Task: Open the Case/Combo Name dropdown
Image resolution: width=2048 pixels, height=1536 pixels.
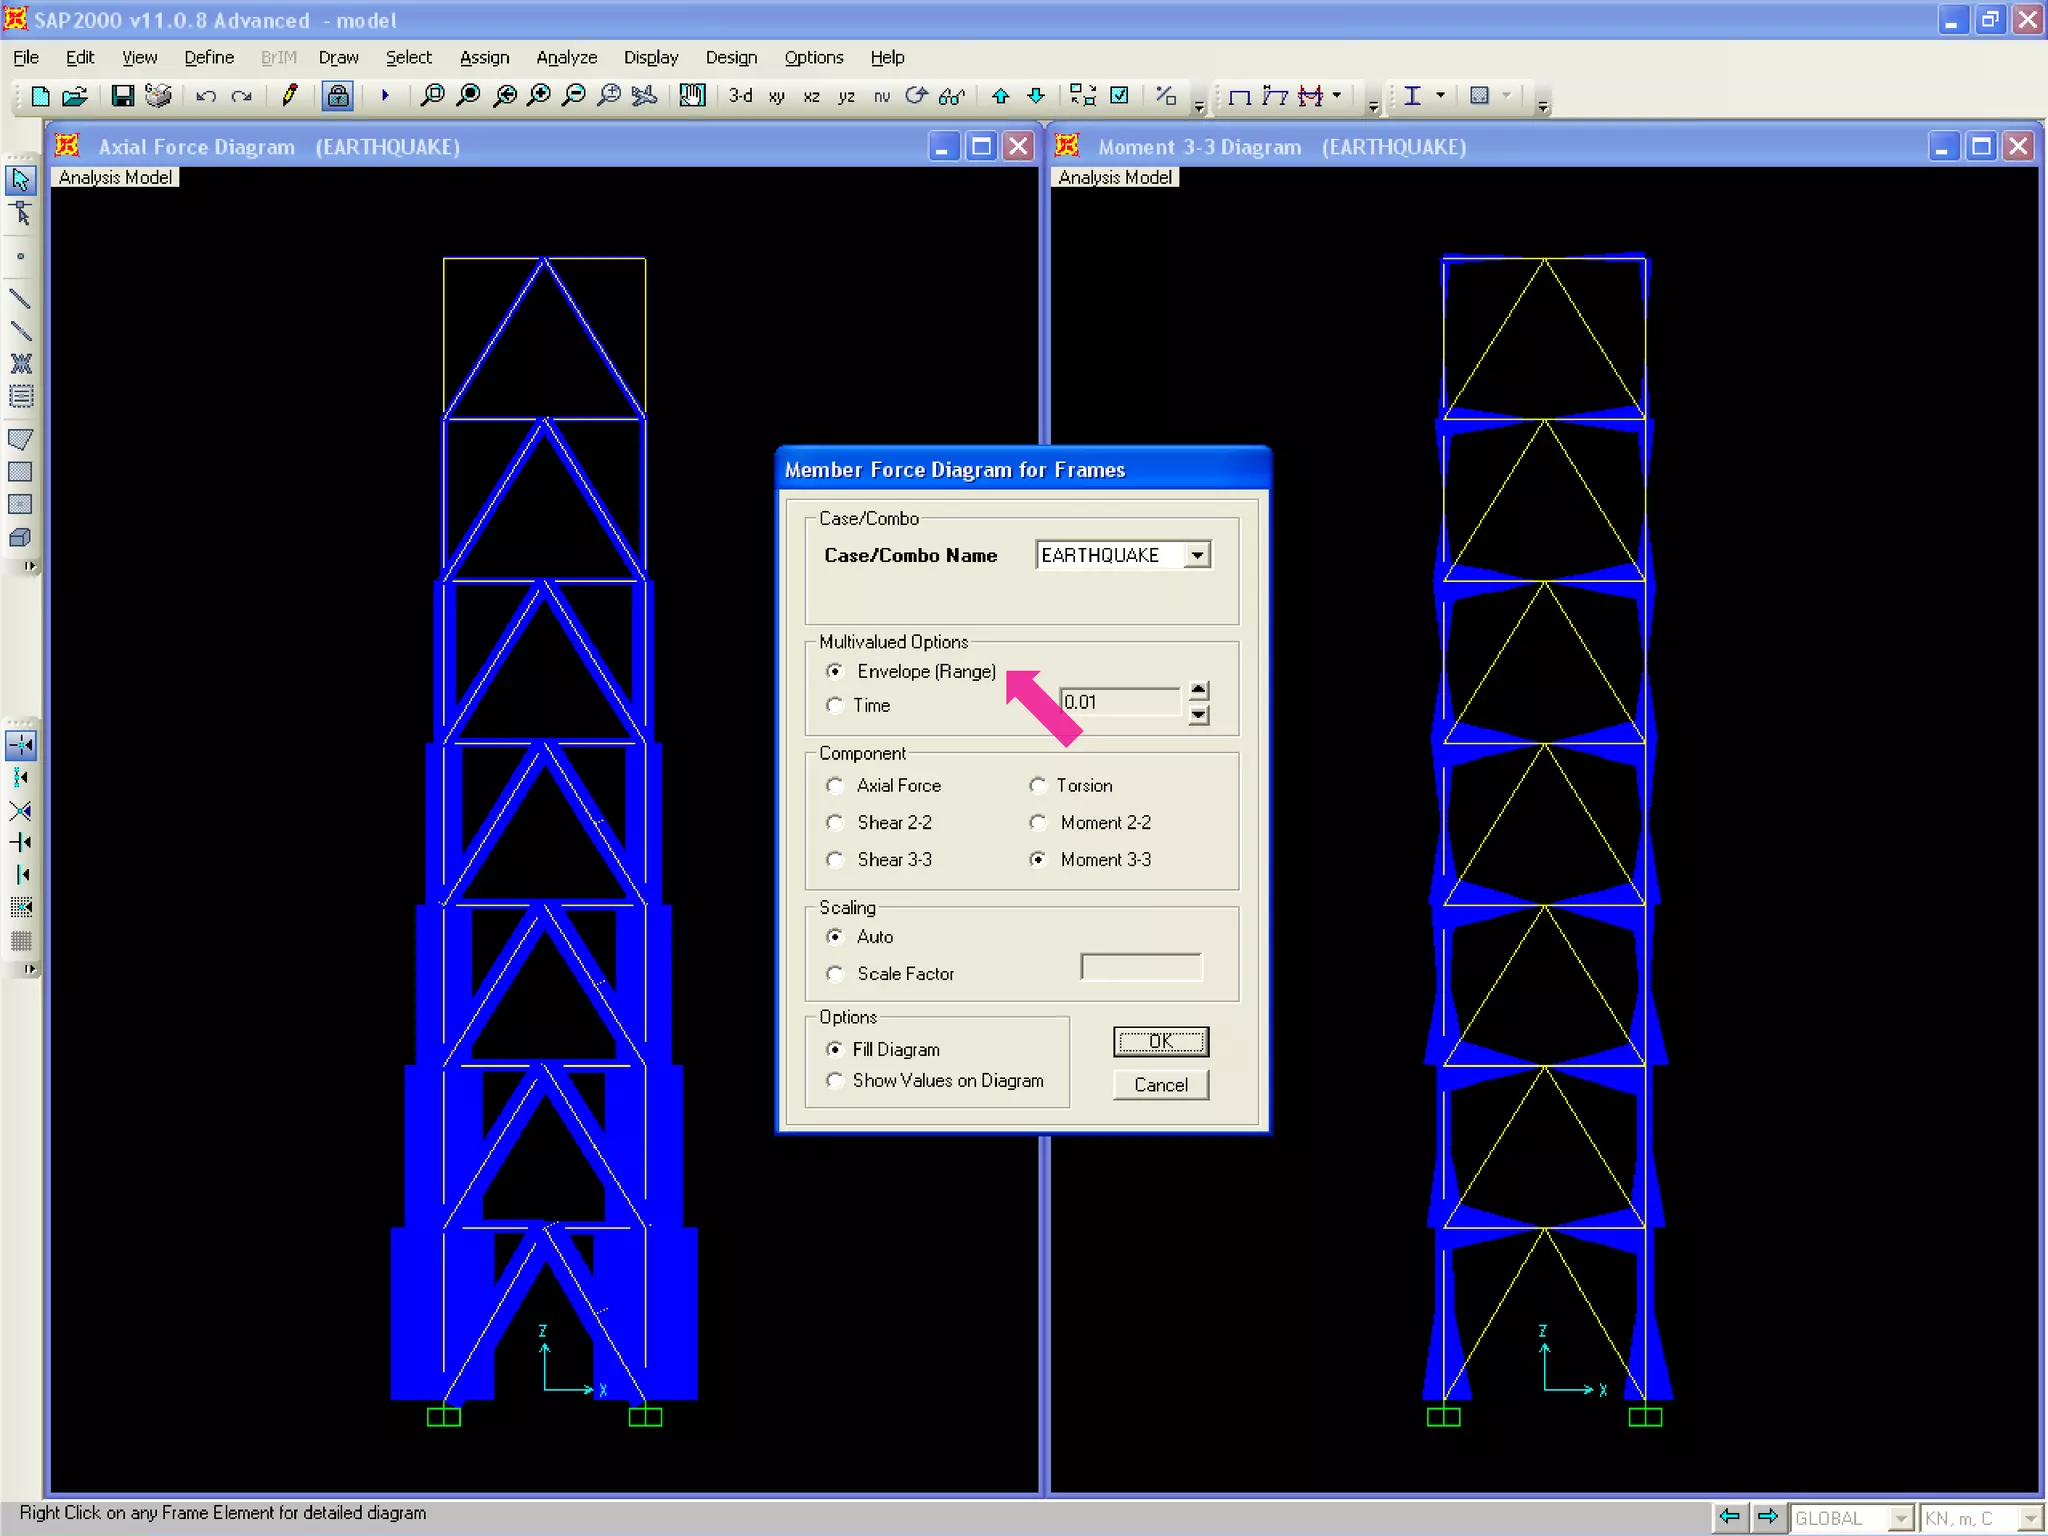Action: pyautogui.click(x=1197, y=555)
